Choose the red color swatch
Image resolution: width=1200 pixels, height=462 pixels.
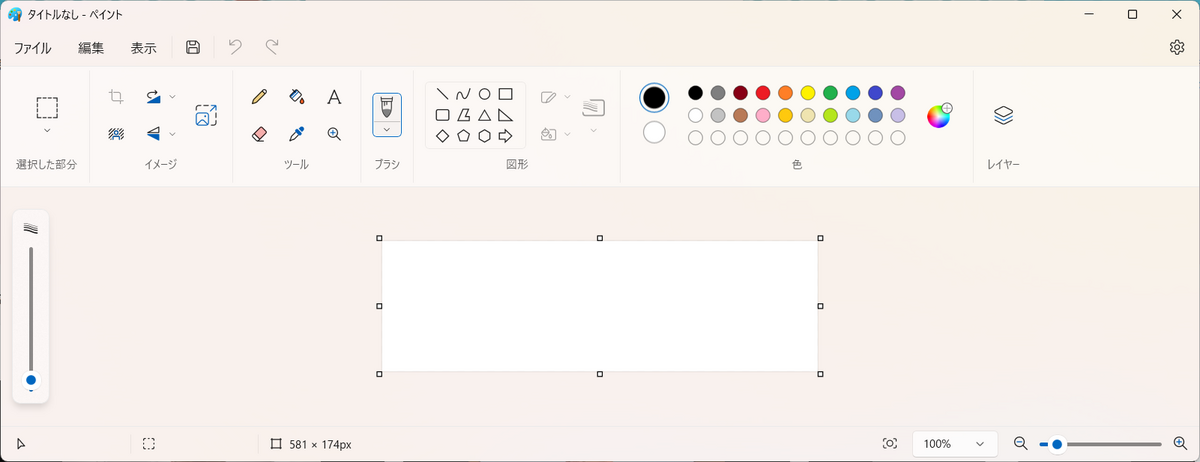(763, 93)
